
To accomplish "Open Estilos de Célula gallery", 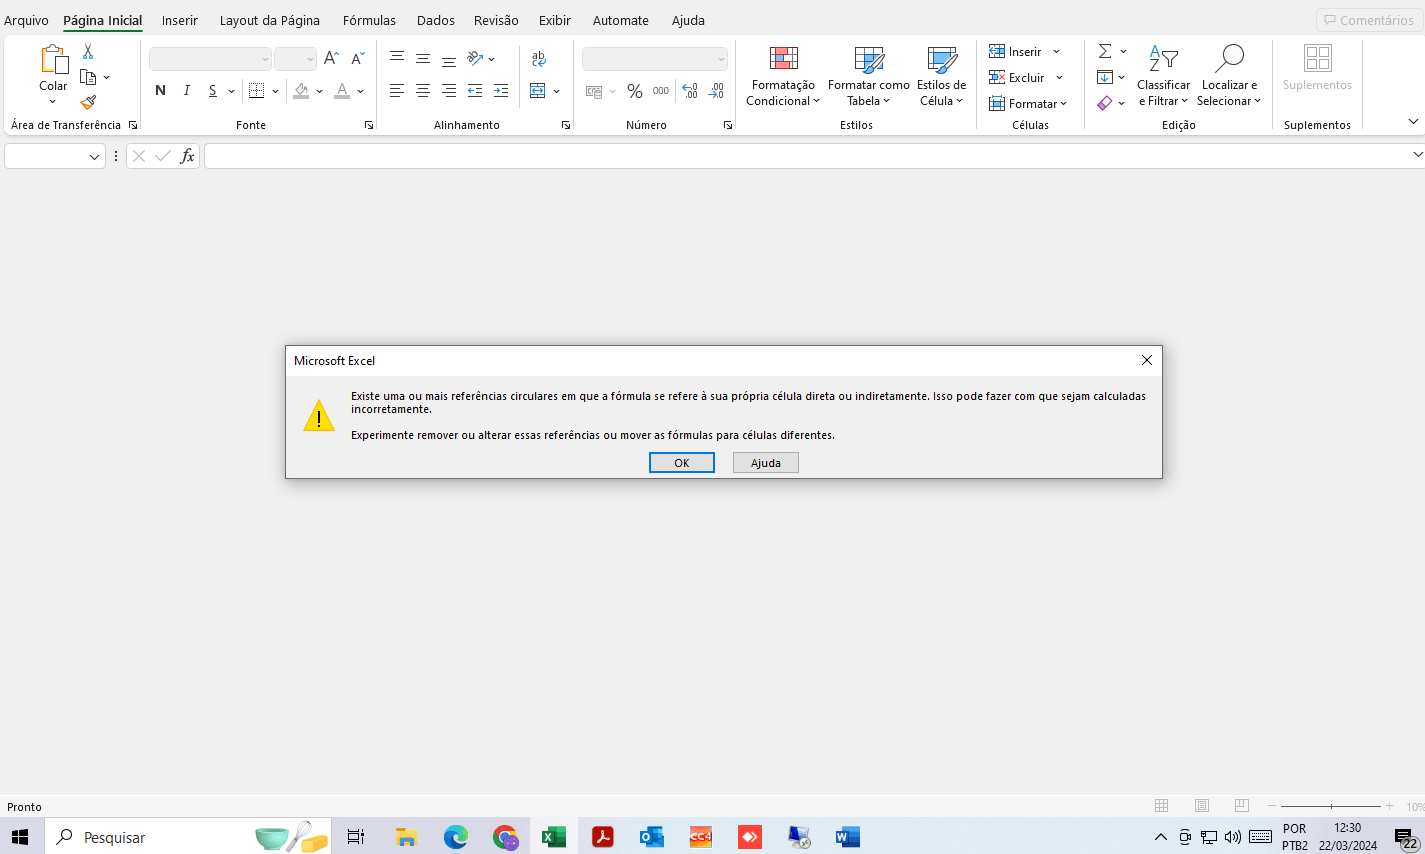I will point(942,76).
